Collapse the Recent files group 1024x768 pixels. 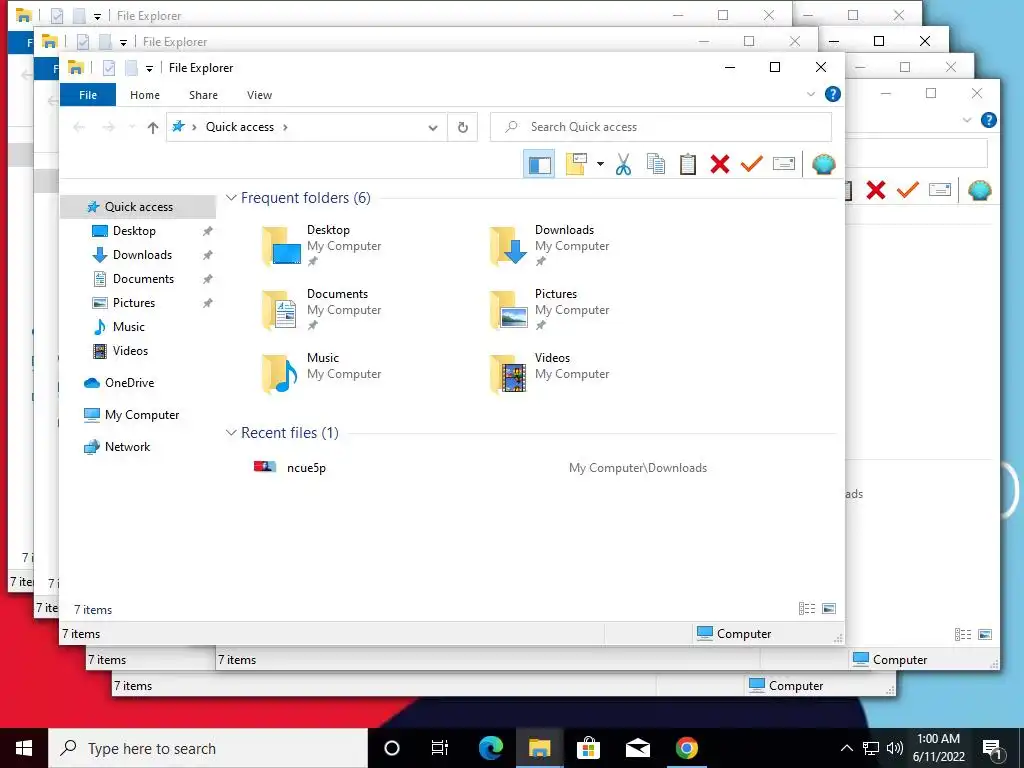click(231, 432)
